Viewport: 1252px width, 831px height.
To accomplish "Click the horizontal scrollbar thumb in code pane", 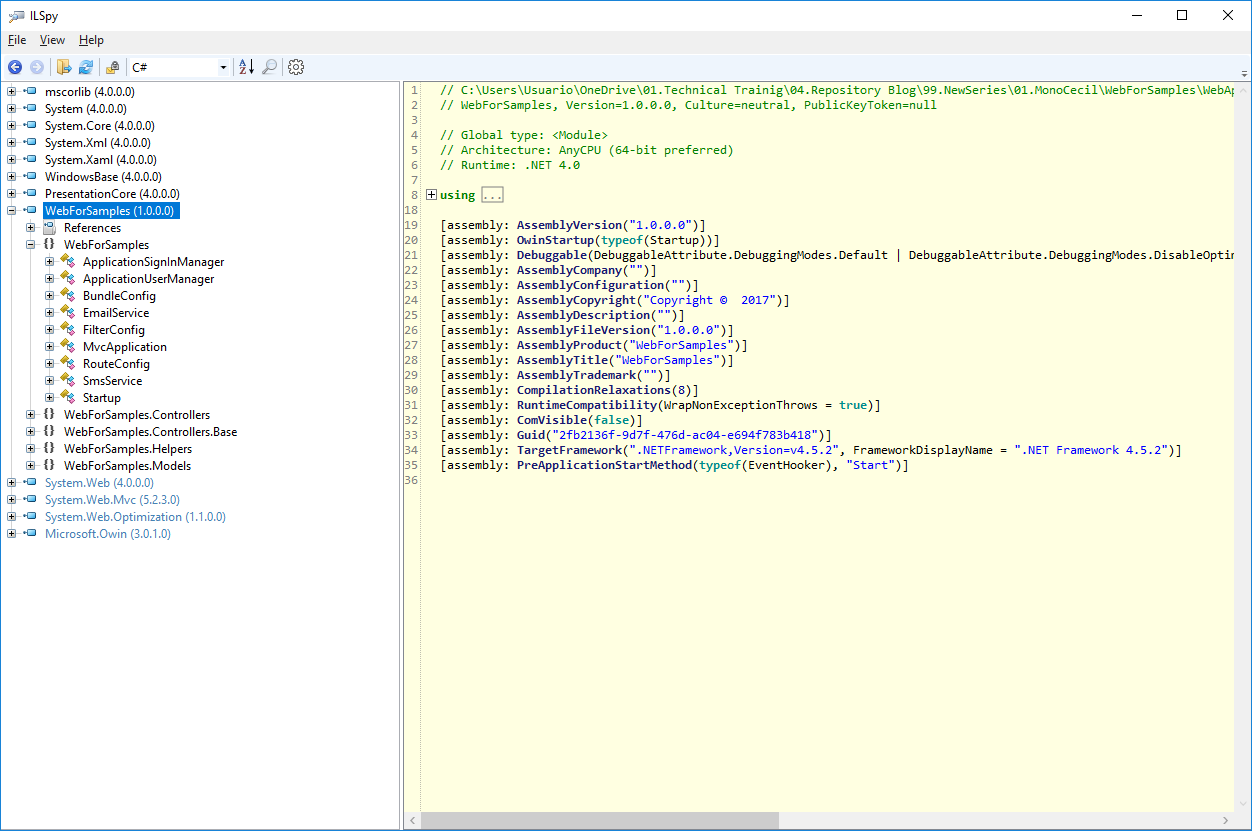I will point(600,821).
